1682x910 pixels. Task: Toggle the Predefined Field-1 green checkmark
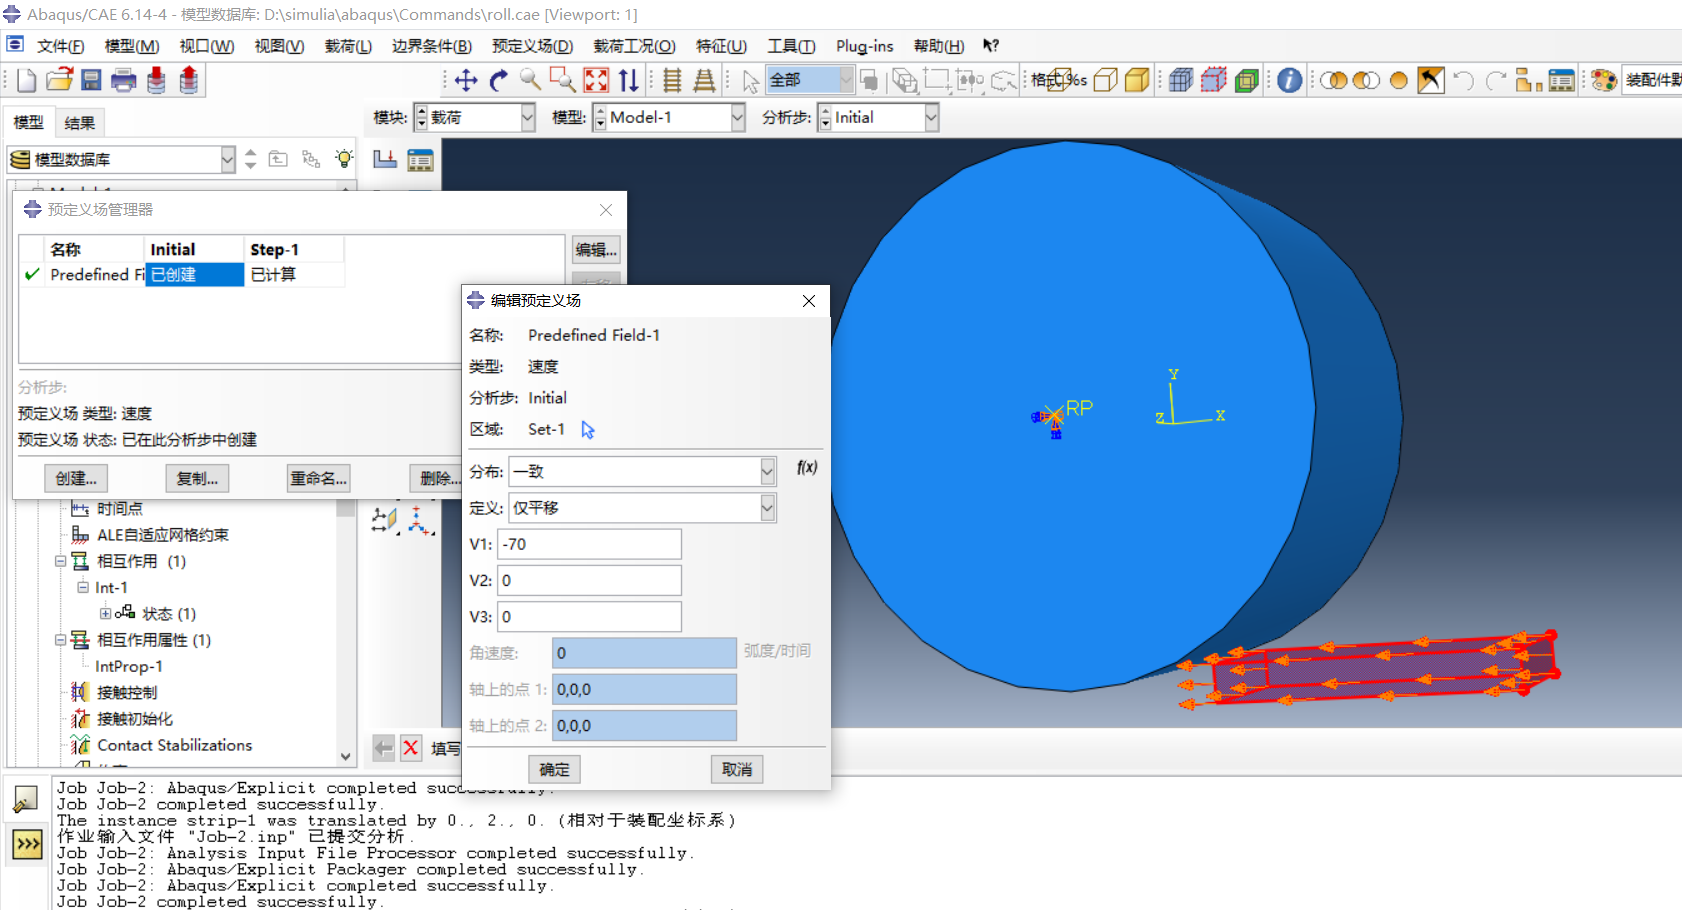click(32, 275)
